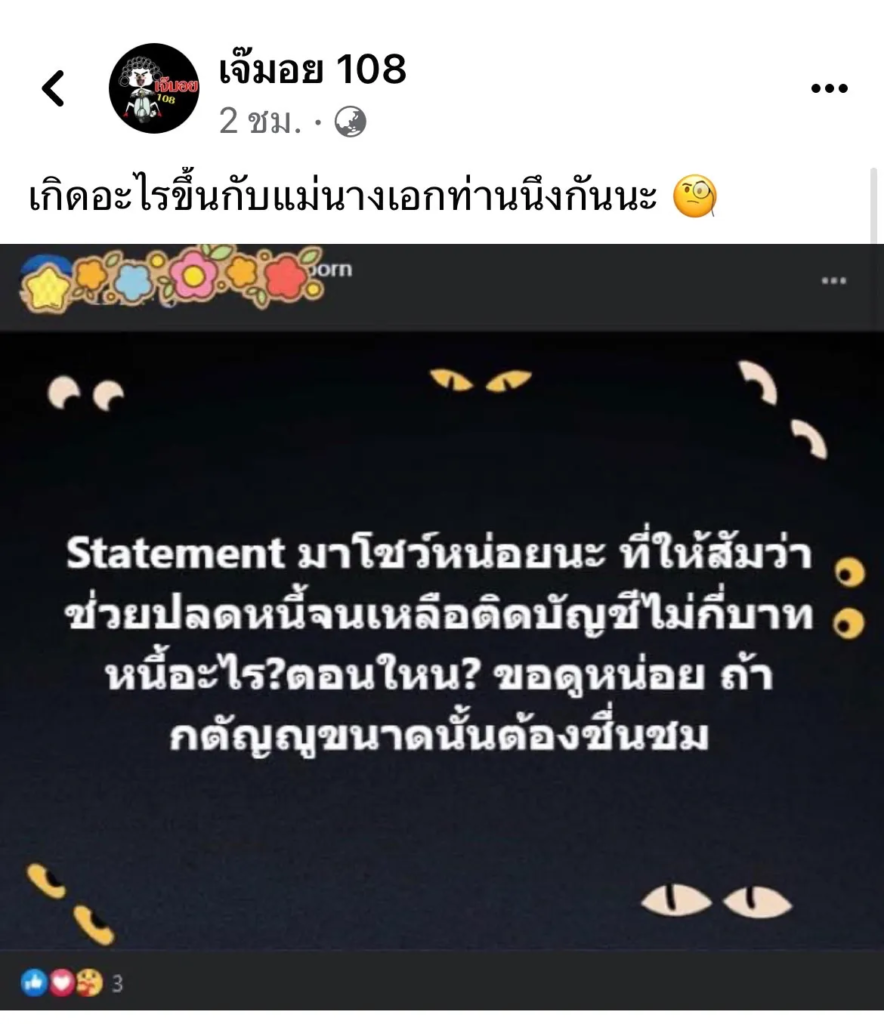Click the cream cat eyes at bottom right
Image resolution: width=884 pixels, height=1024 pixels.
(716, 902)
